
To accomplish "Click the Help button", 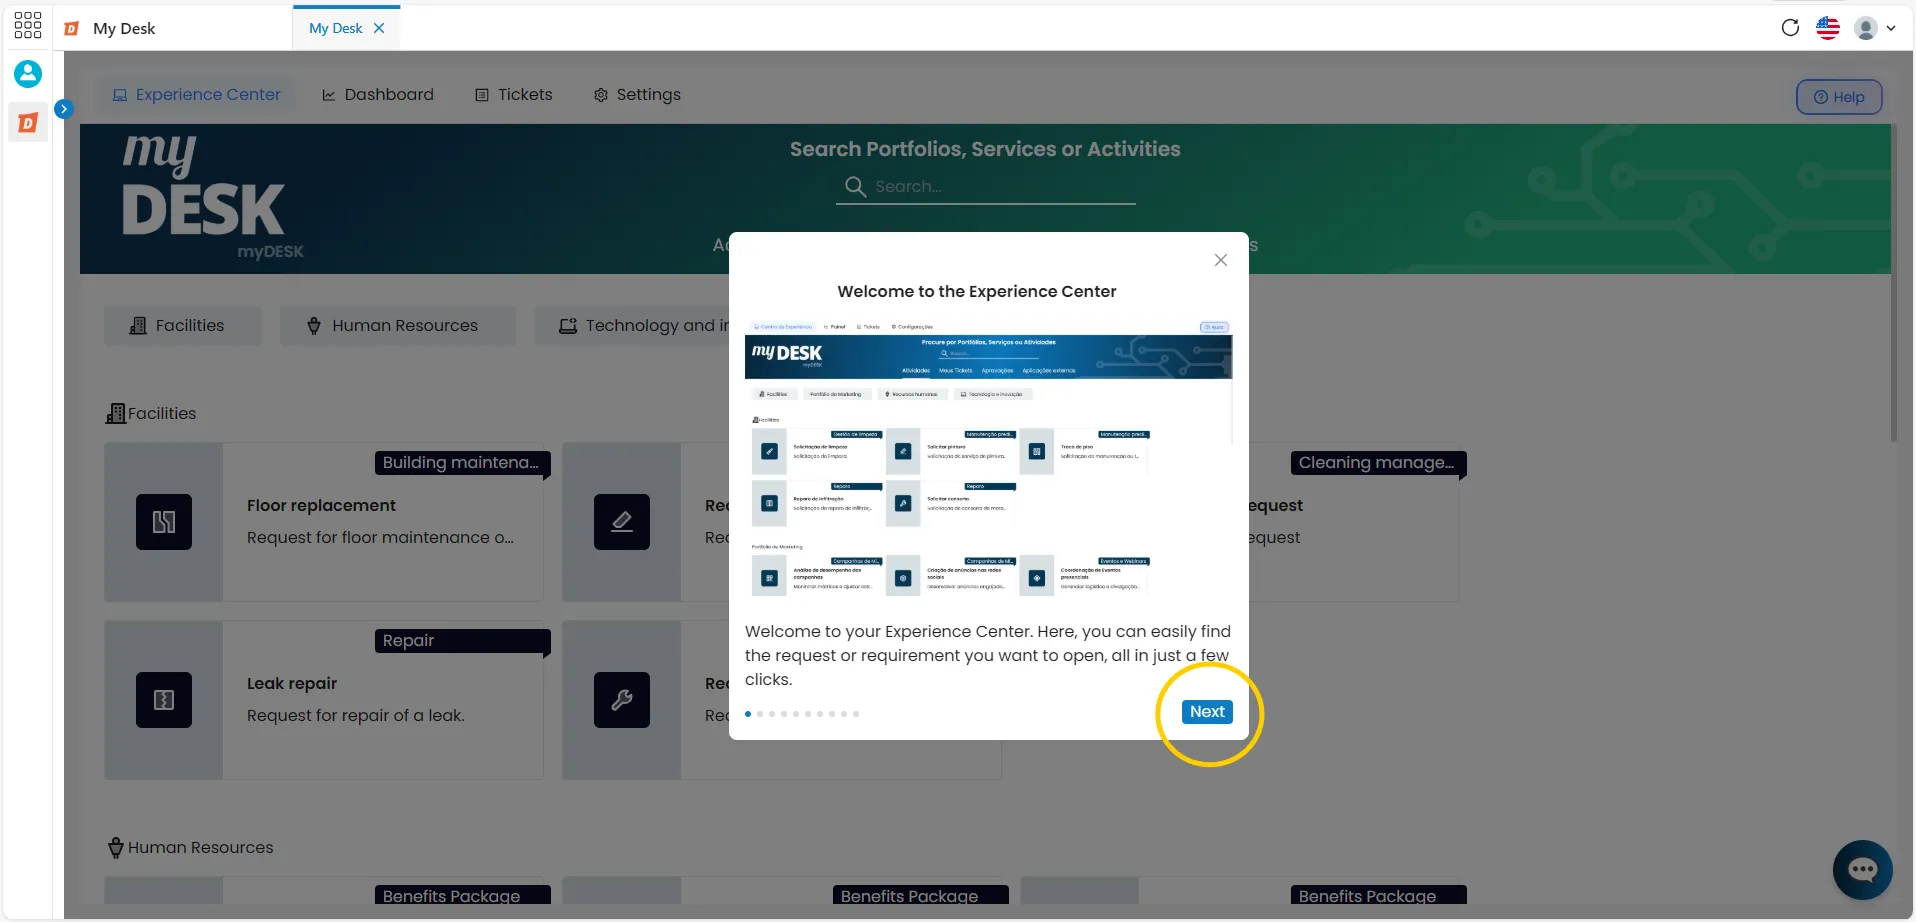I will point(1839,97).
